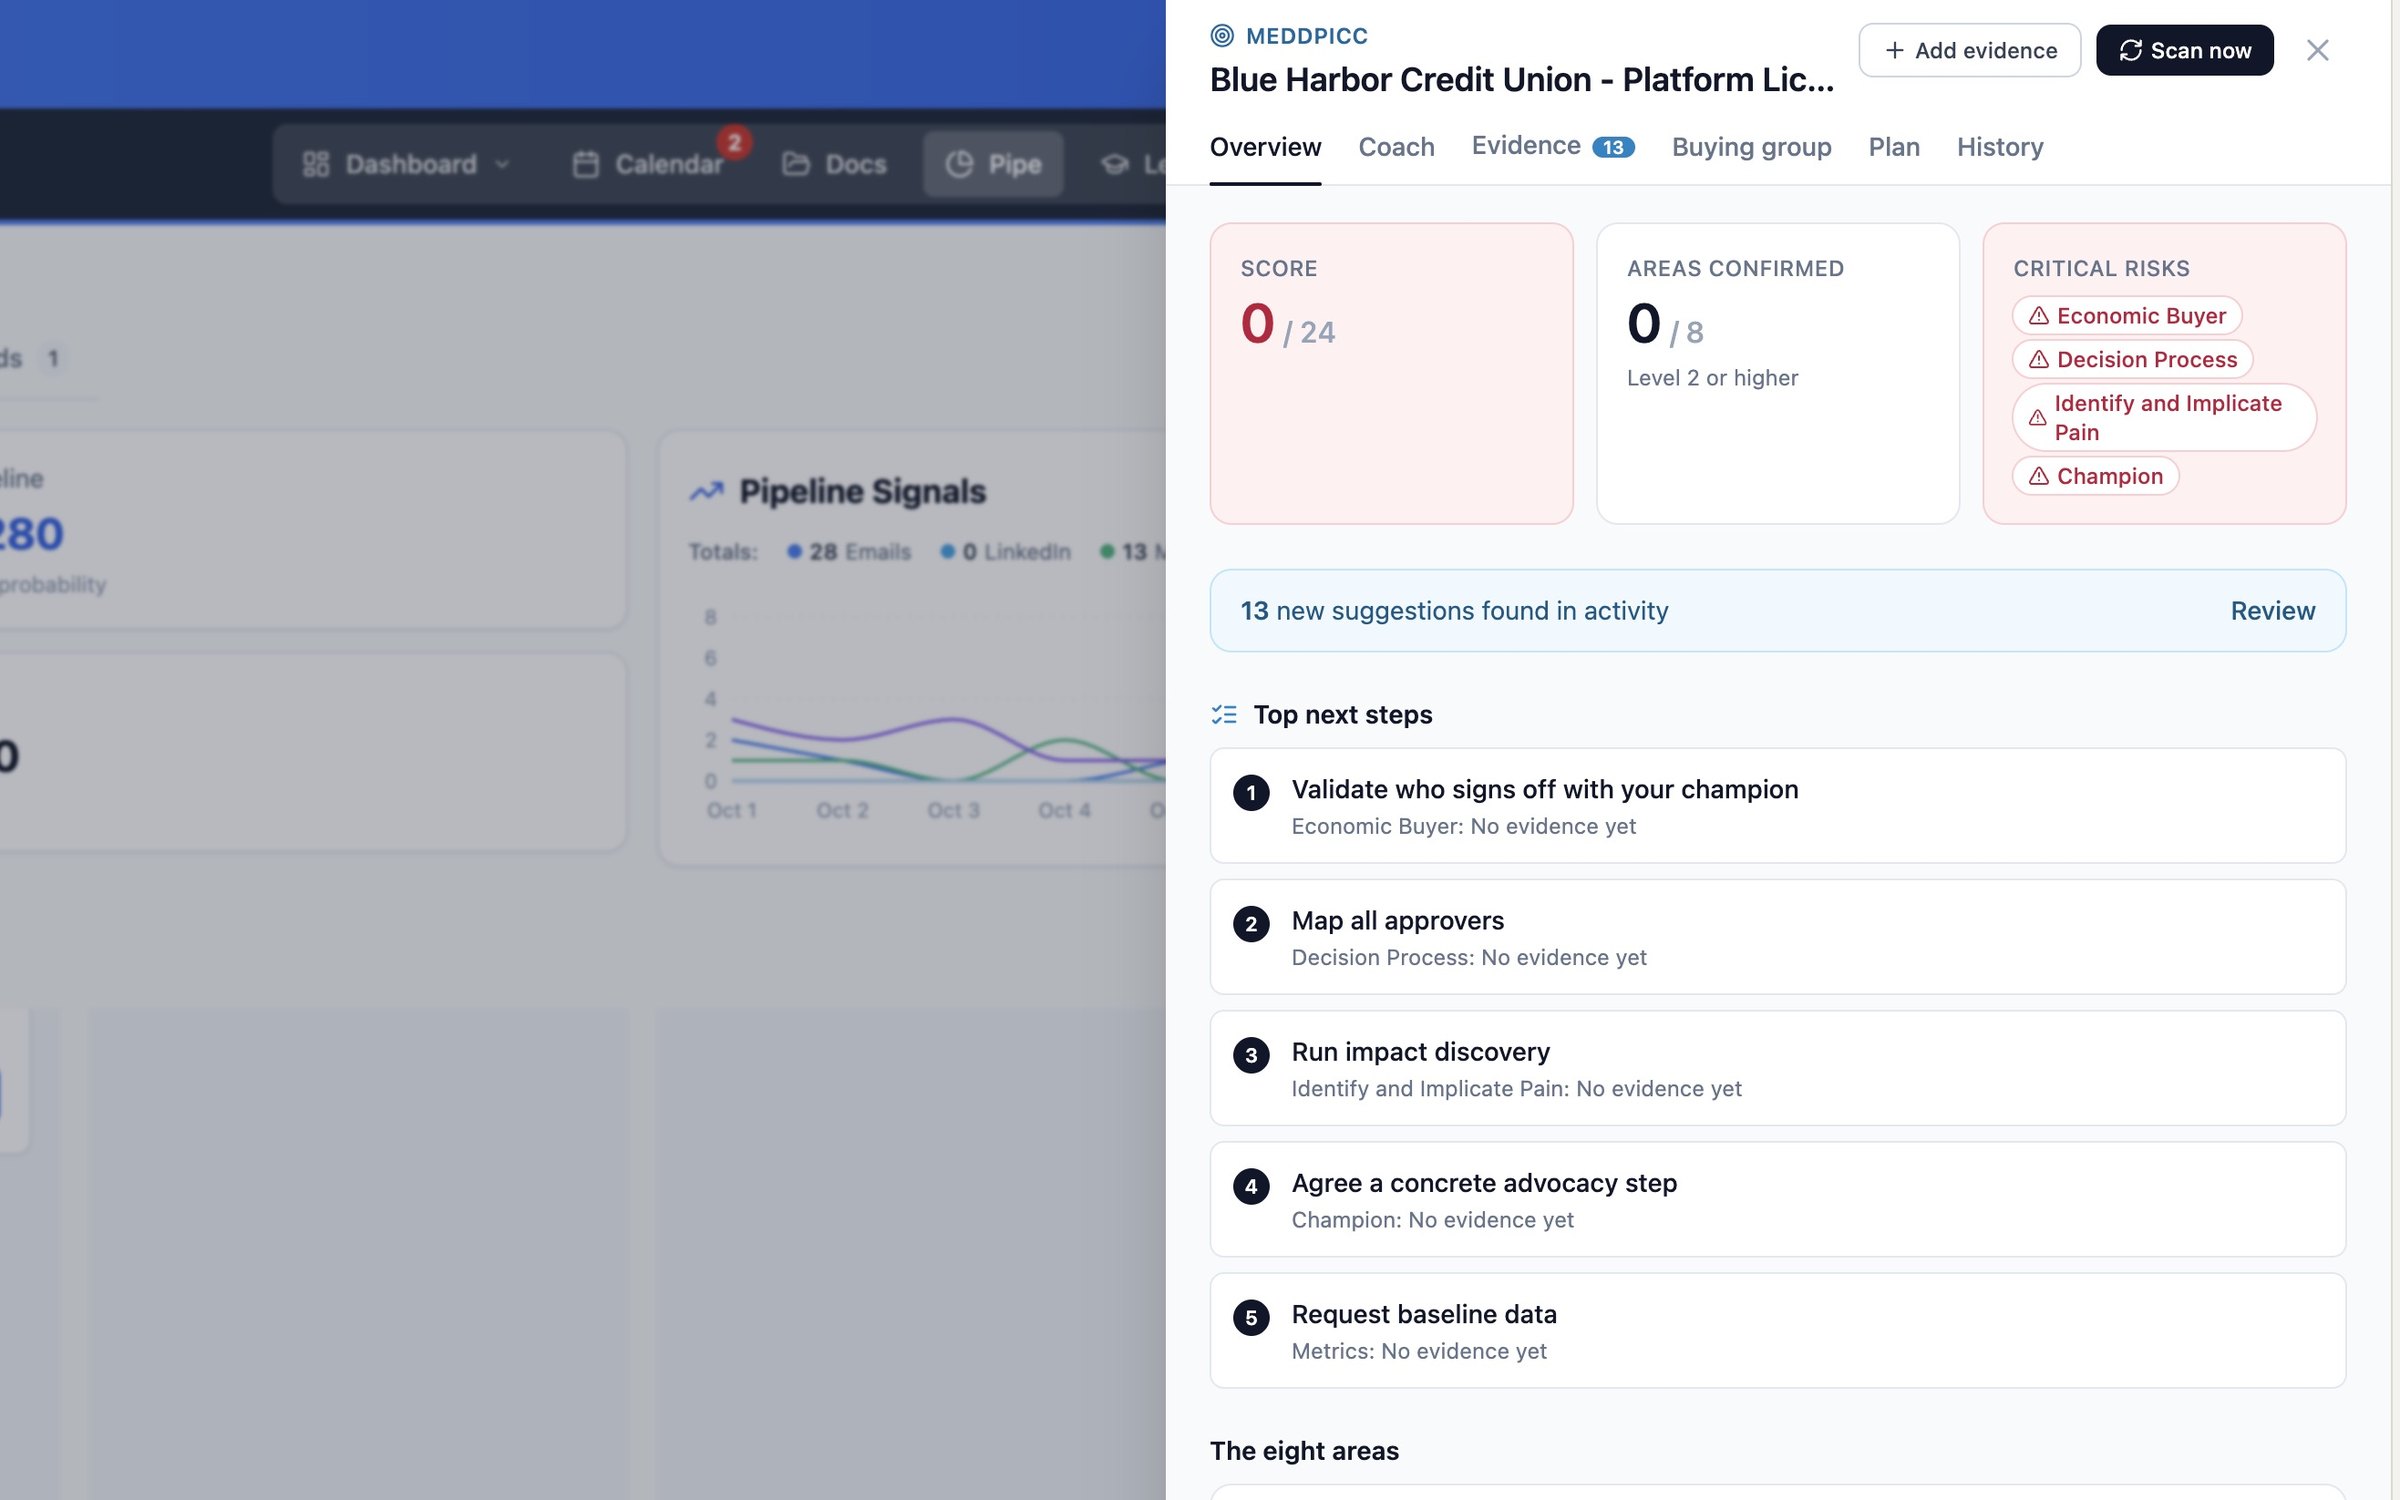Screen dimensions: 2400x1500
Task: Click the Calendar notification badge
Action: [x=734, y=142]
